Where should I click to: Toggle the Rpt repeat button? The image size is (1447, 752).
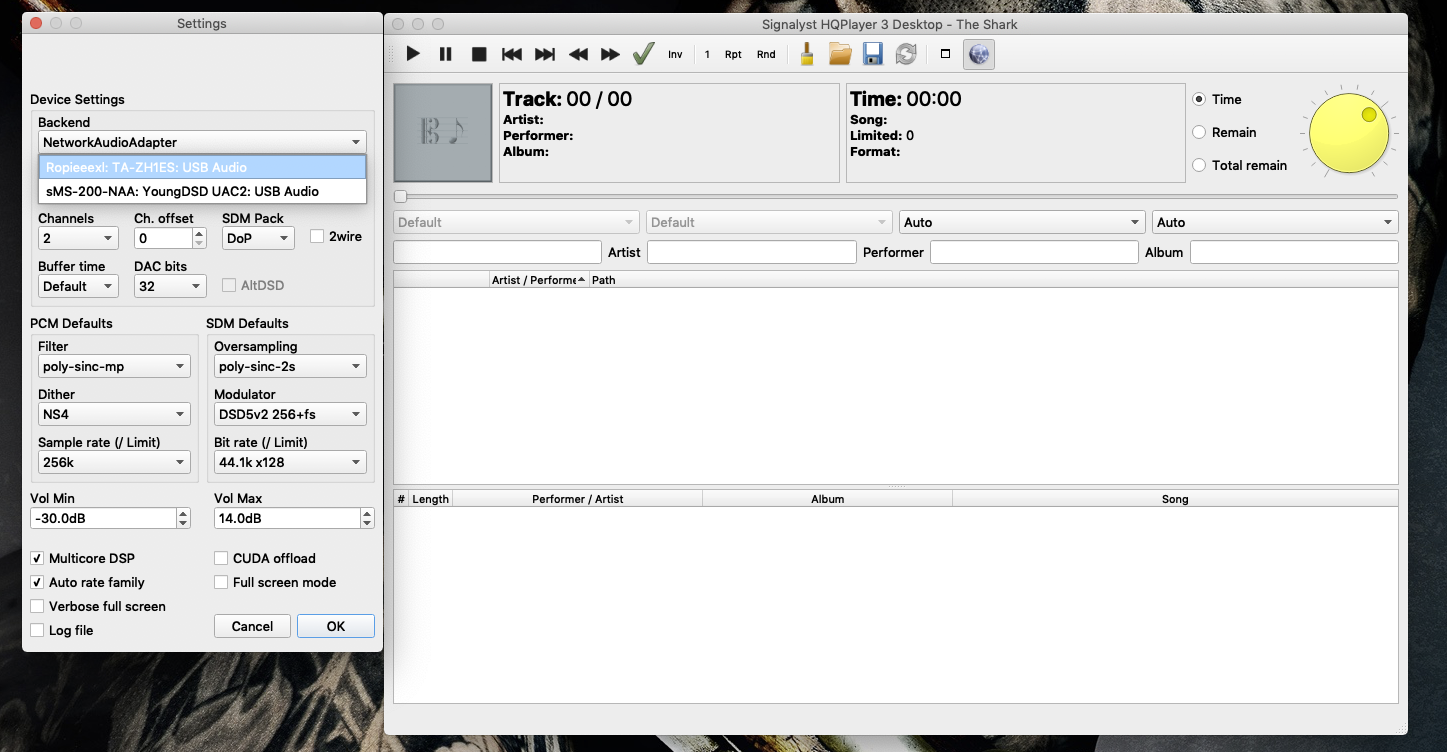point(733,54)
